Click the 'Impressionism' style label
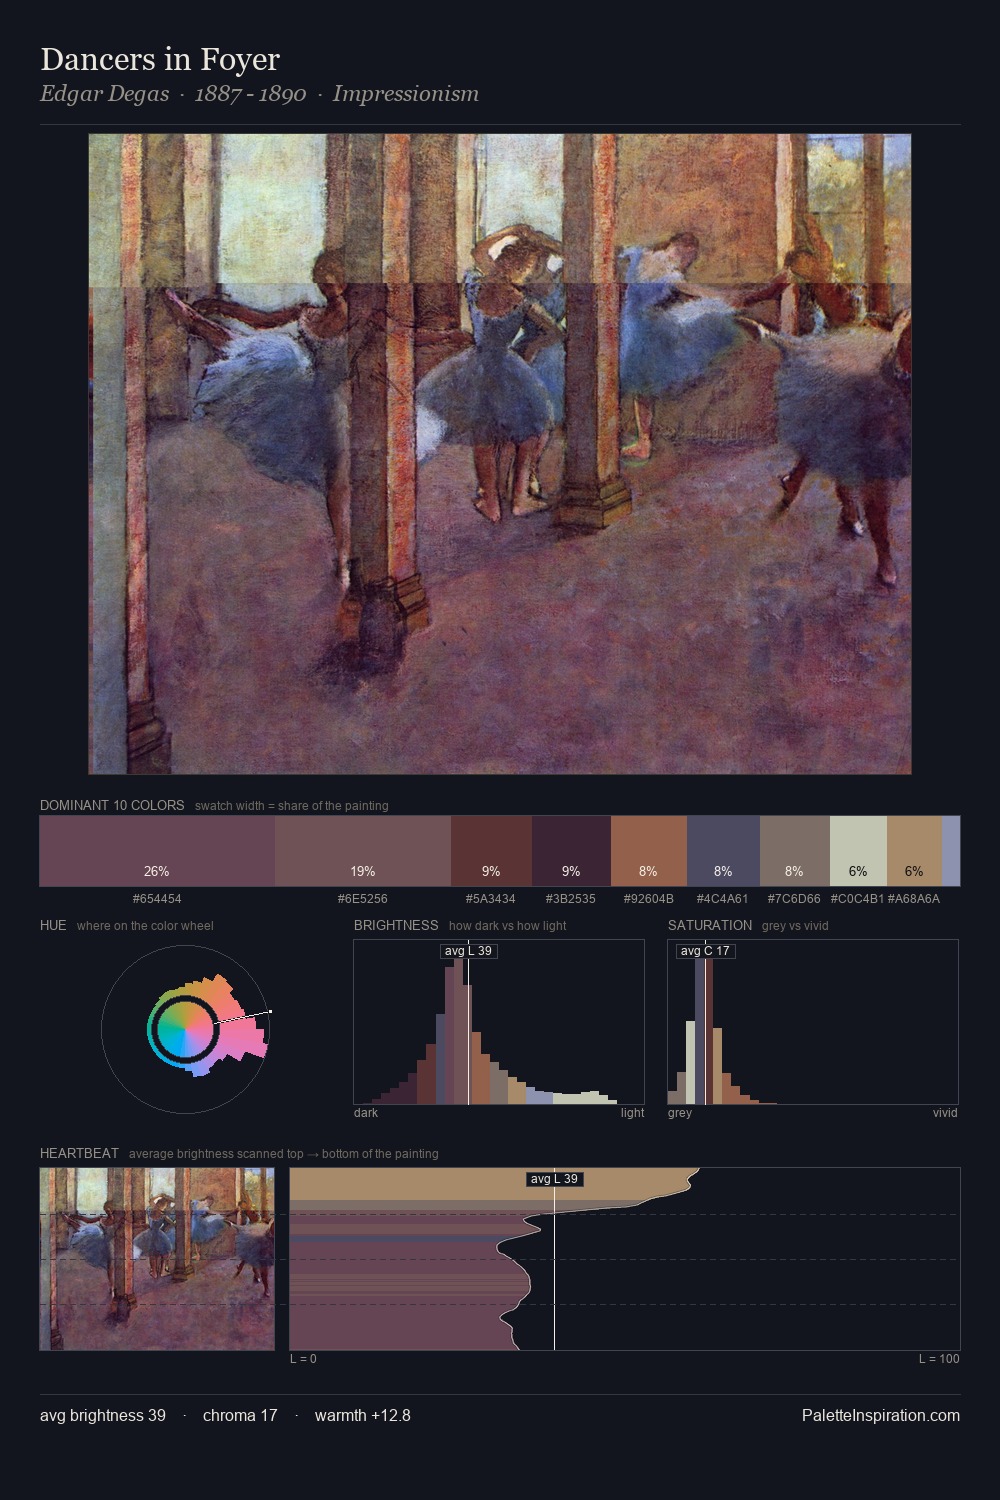The width and height of the screenshot is (1000, 1500). 406,94
